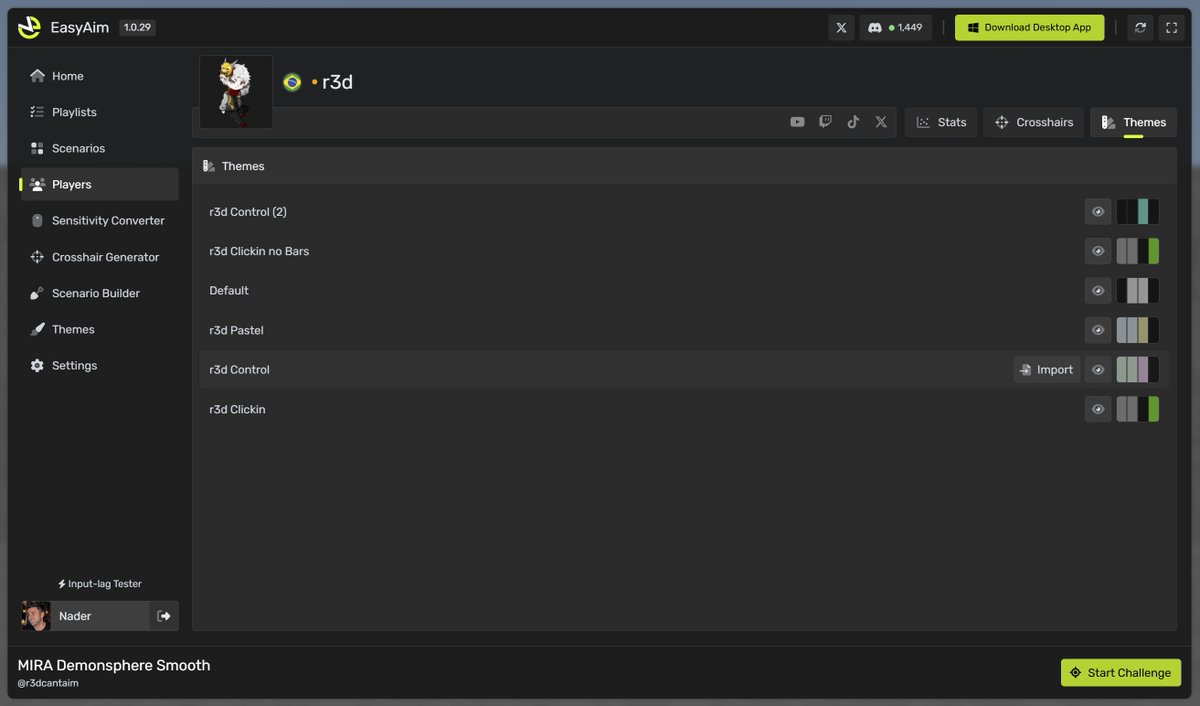Open r3d's TikTok profile icon
1200x706 pixels.
[x=853, y=122]
